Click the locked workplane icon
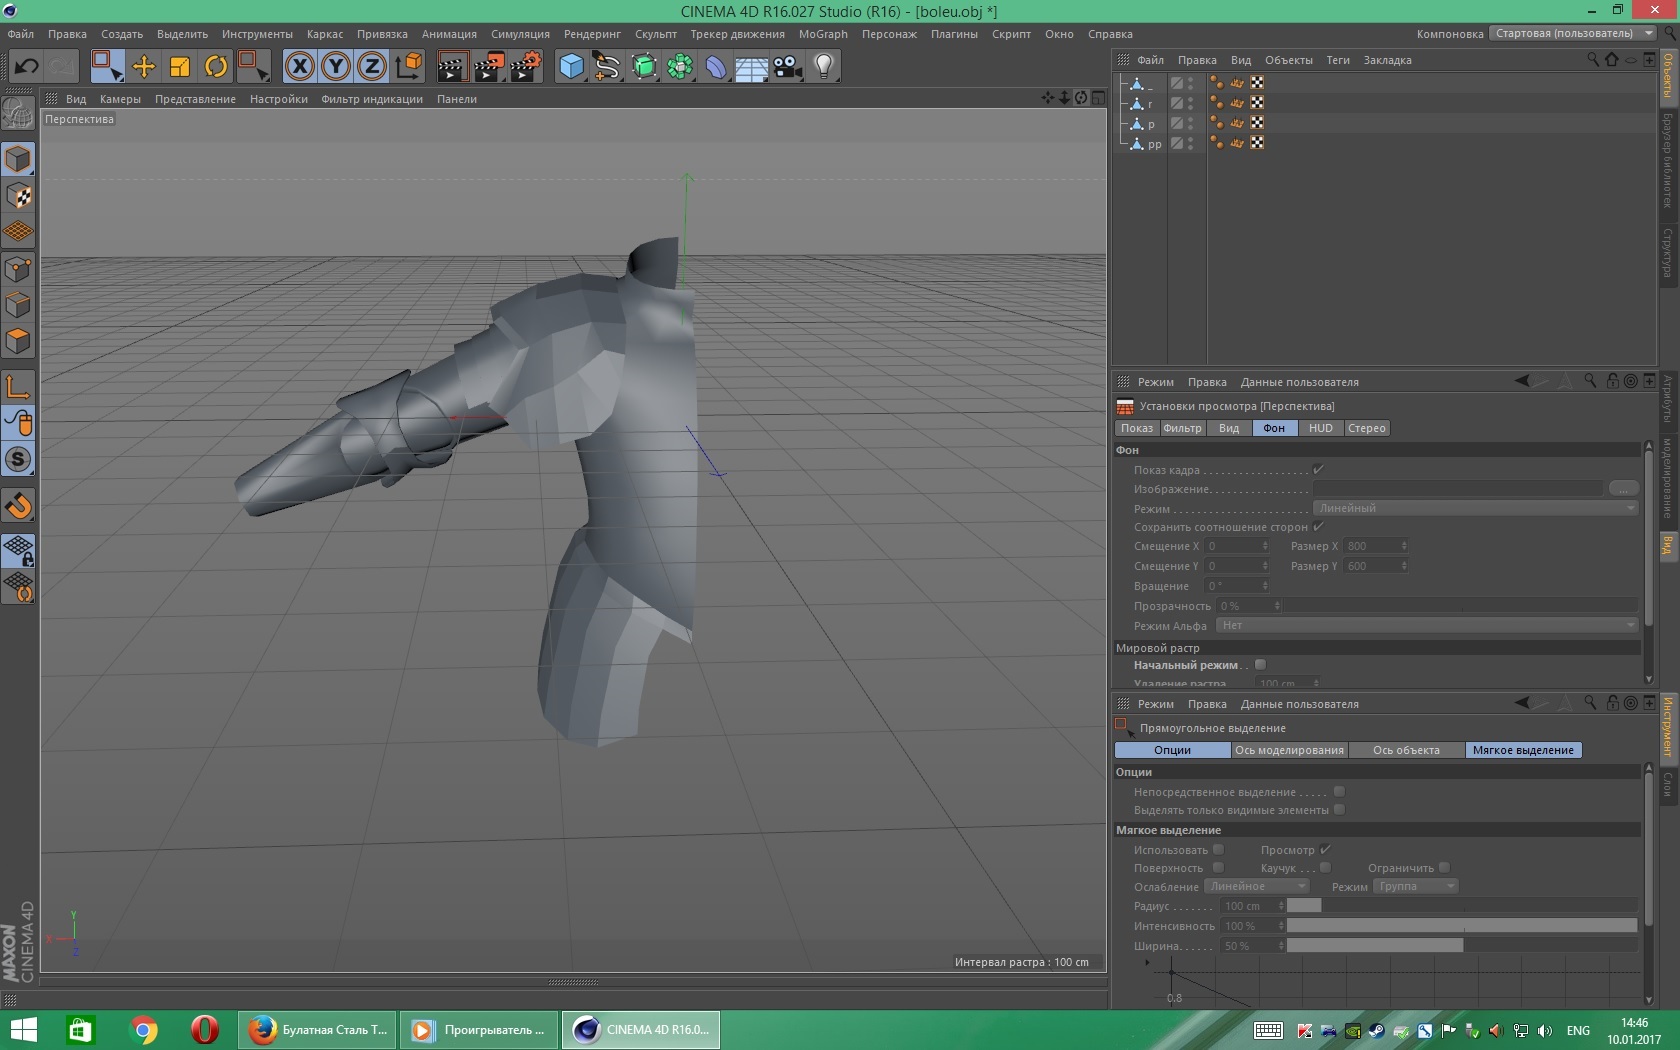This screenshot has height=1050, width=1680. pyautogui.click(x=19, y=550)
